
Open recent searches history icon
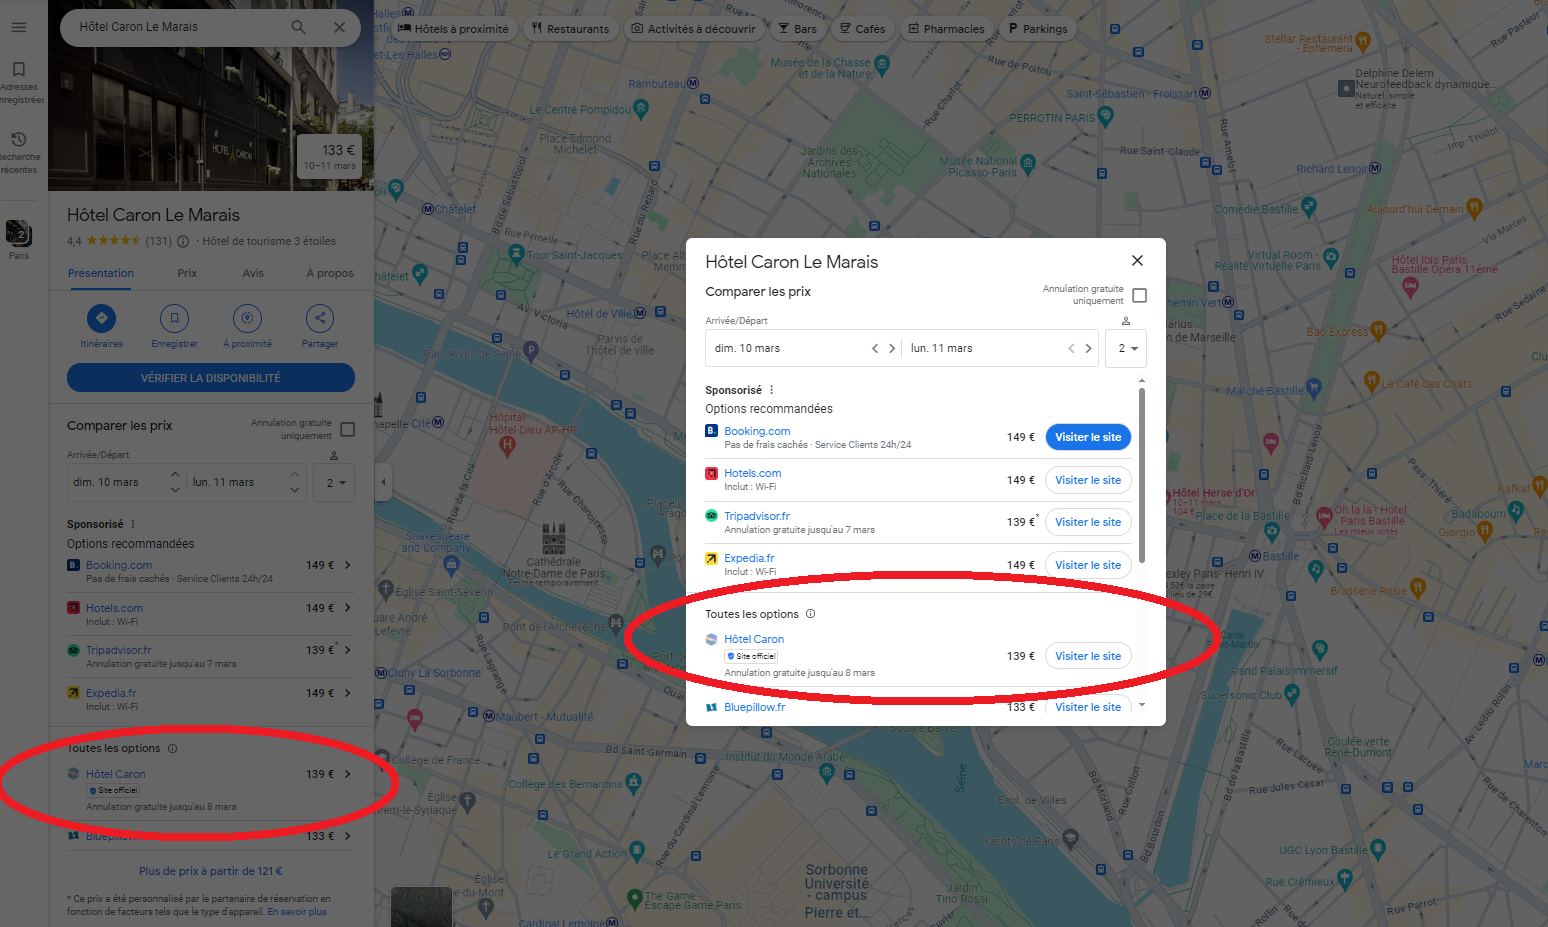[x=19, y=139]
